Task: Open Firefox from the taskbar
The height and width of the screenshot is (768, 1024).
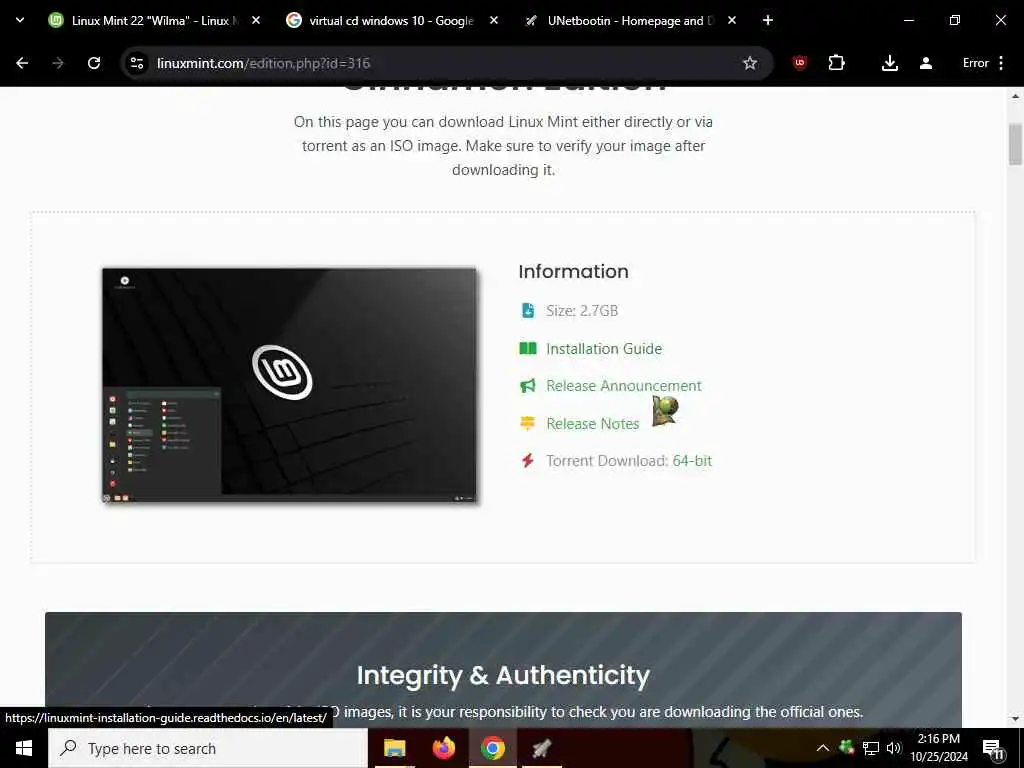Action: [444, 748]
